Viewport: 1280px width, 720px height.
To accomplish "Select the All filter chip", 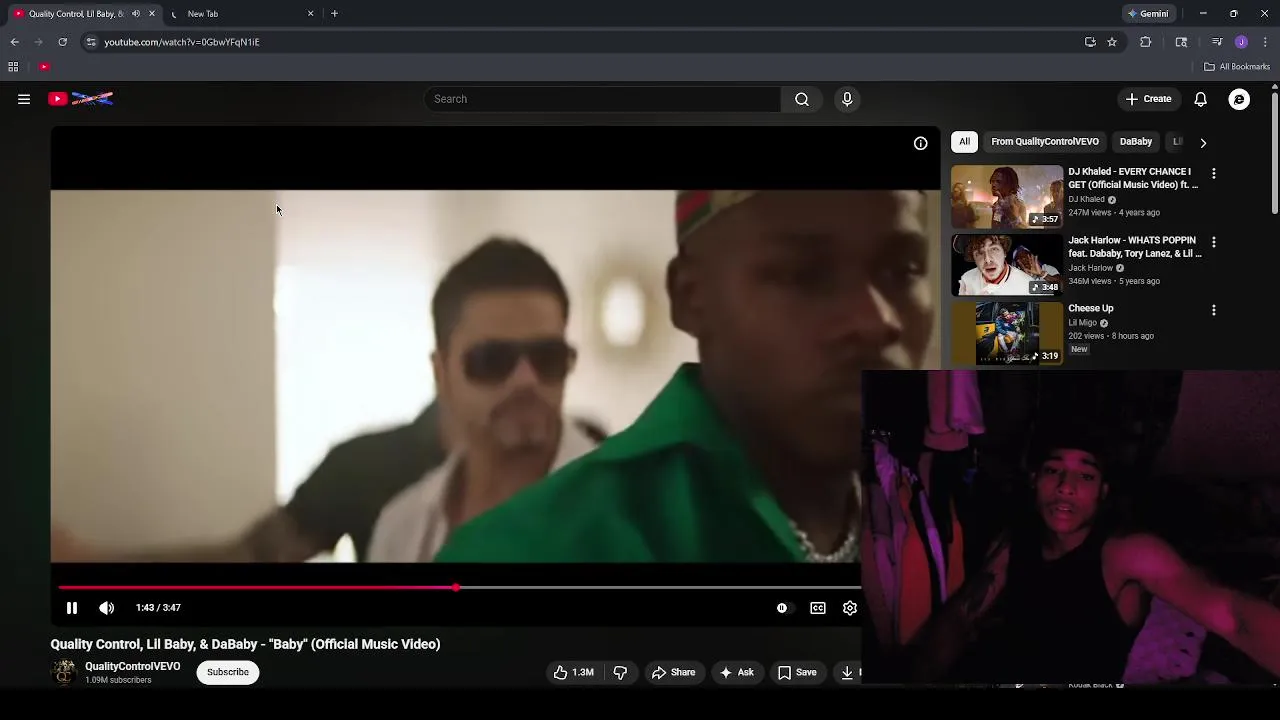I will click(x=964, y=142).
